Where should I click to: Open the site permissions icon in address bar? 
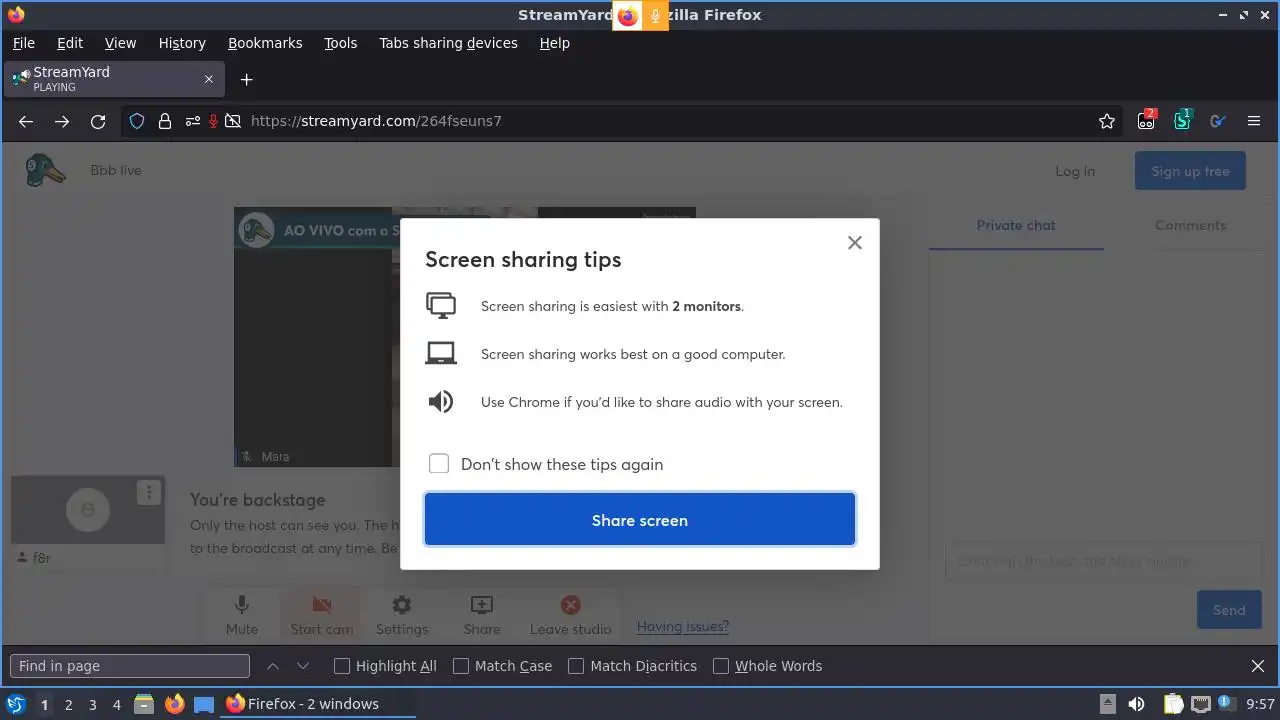point(191,121)
